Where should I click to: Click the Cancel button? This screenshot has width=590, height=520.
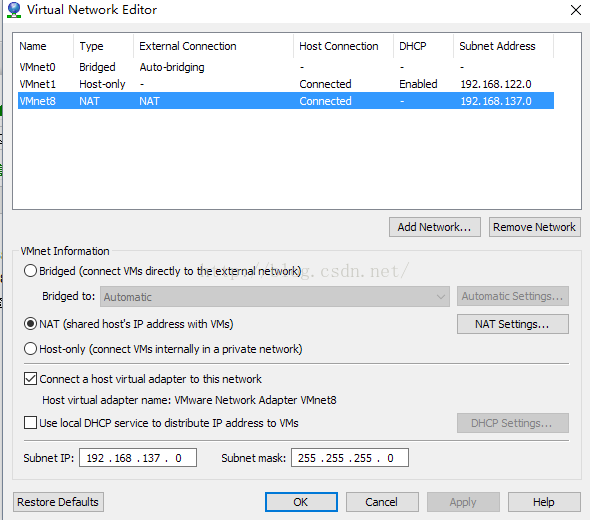point(382,502)
